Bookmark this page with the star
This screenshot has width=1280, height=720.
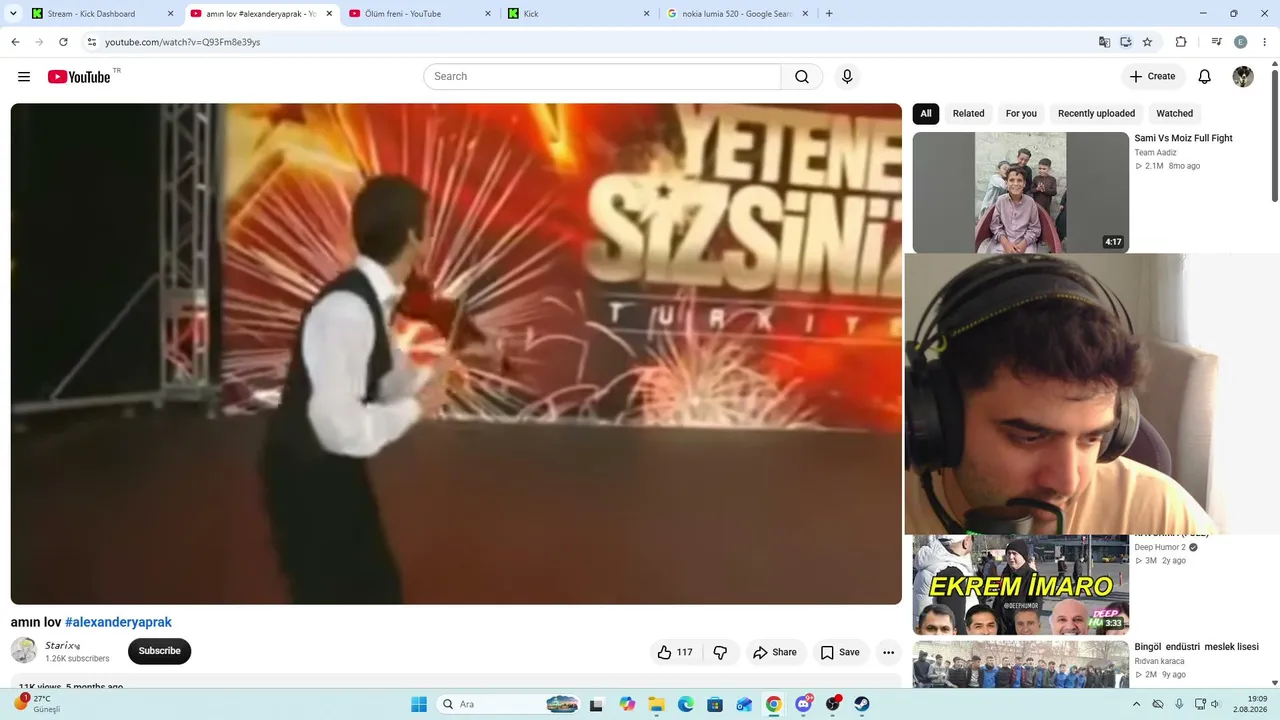pos(1148,42)
